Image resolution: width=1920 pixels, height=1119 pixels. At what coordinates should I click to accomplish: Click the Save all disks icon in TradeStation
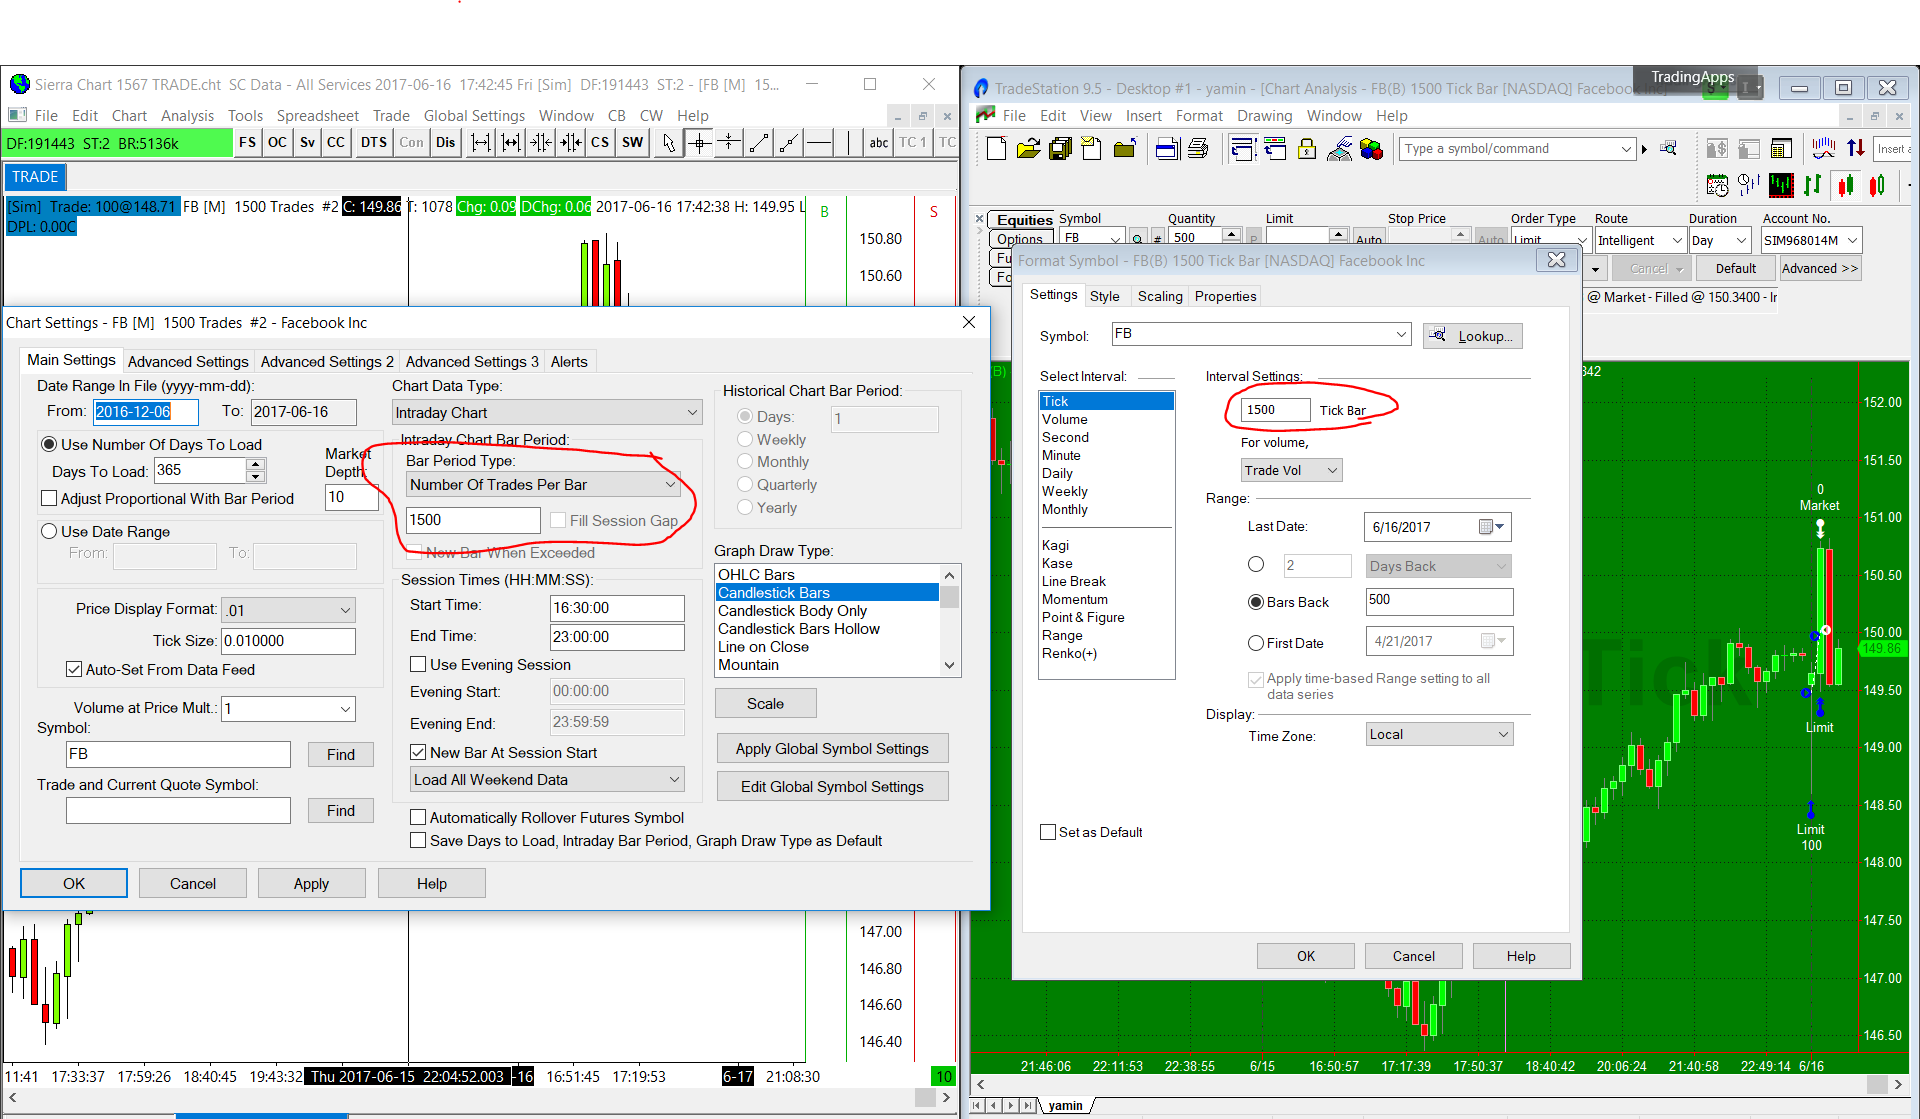(x=1060, y=149)
